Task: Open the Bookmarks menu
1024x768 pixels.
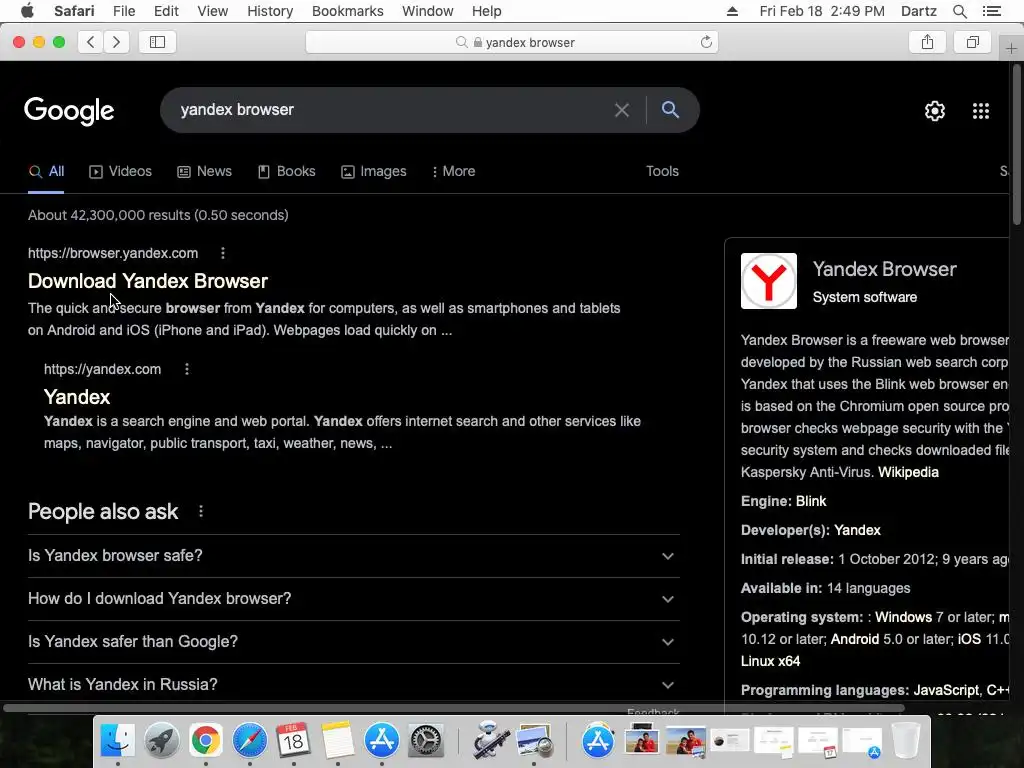Action: (347, 11)
